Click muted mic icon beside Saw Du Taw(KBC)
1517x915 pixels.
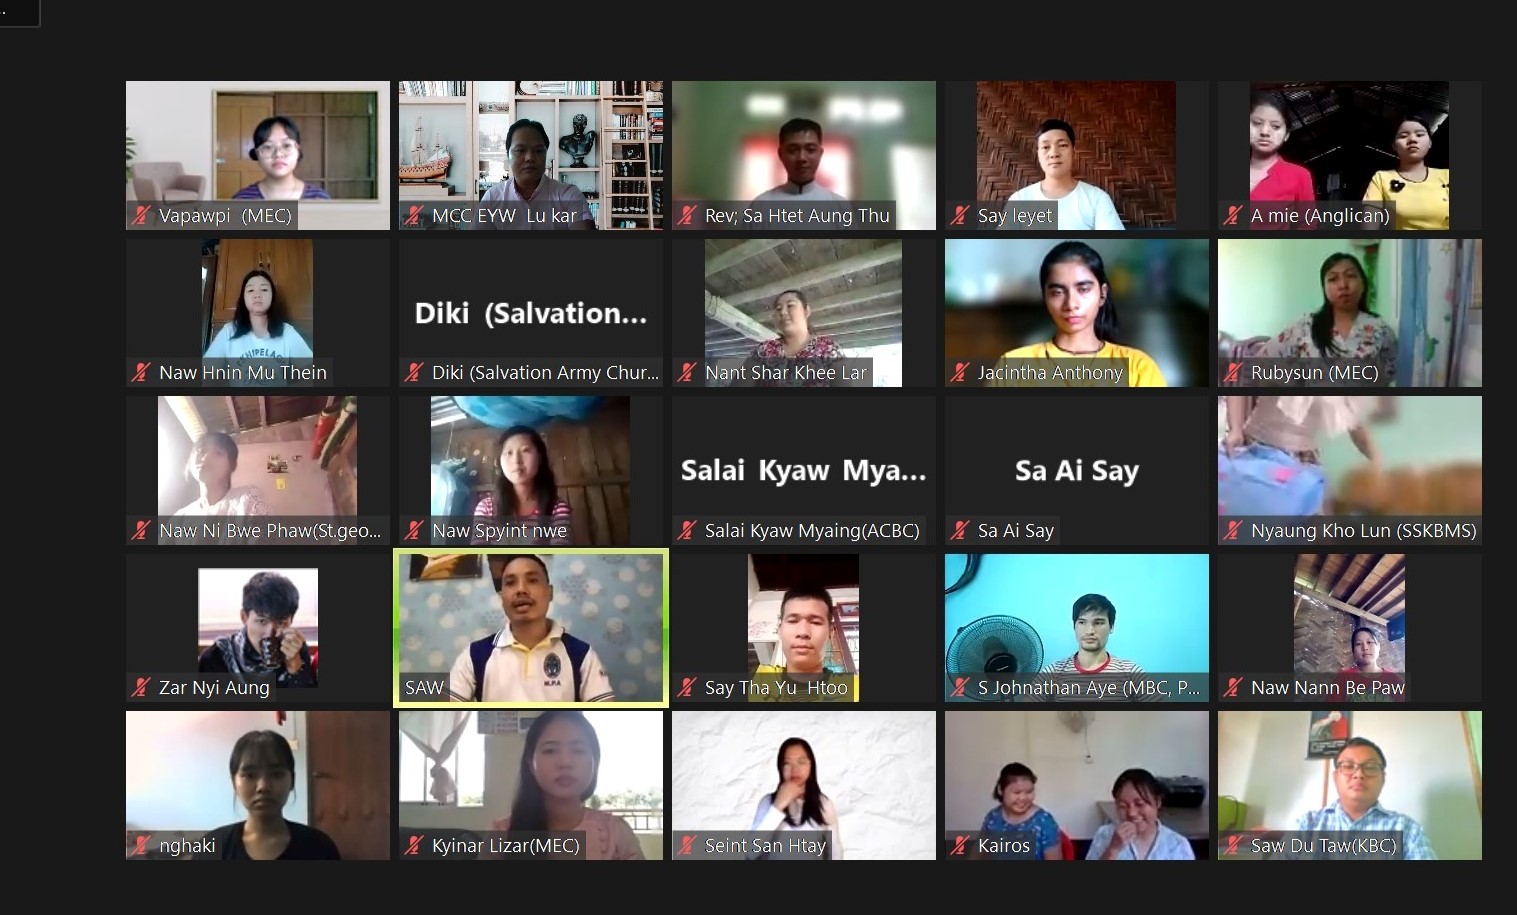1233,845
